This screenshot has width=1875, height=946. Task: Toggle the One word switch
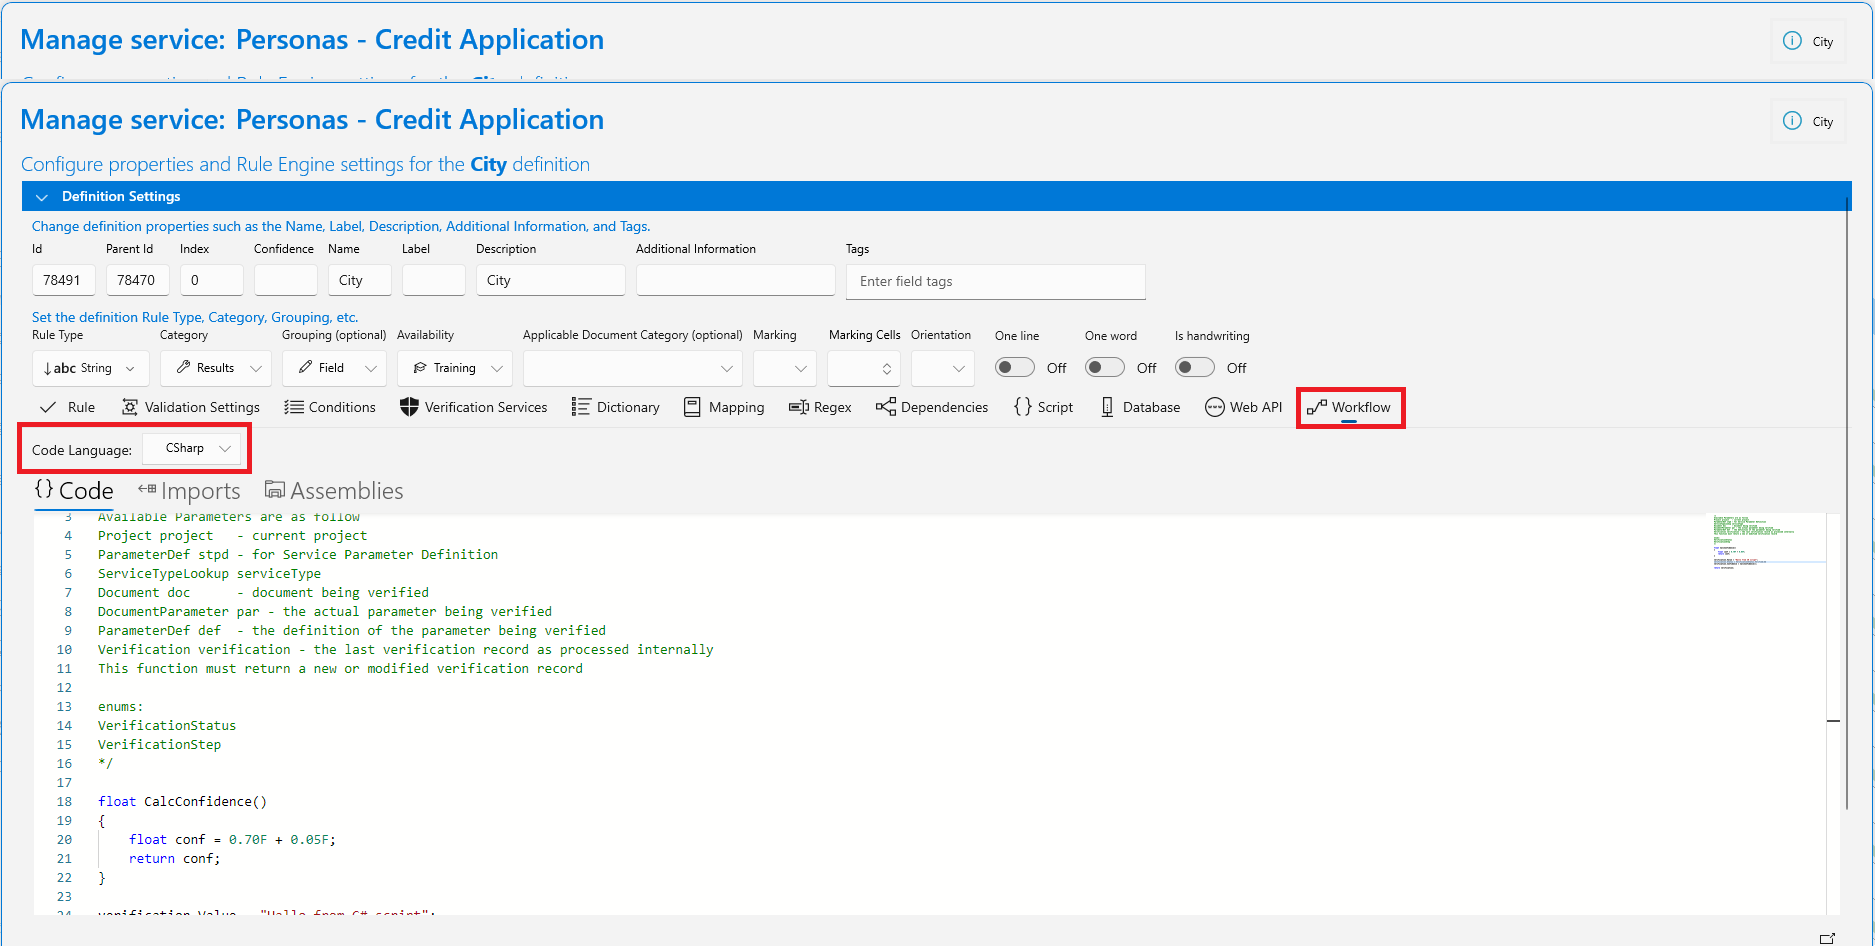click(1105, 367)
